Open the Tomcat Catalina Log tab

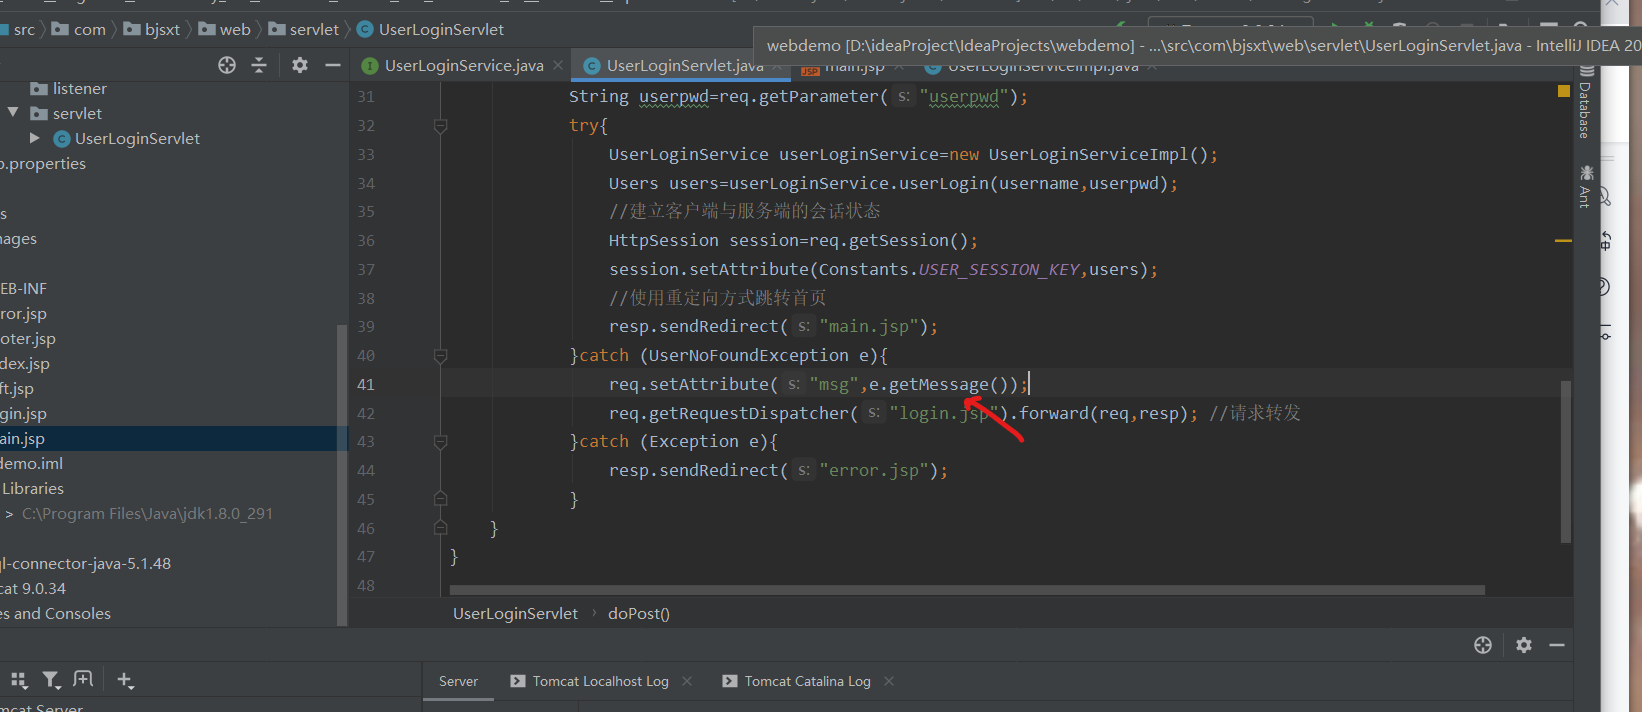click(797, 681)
